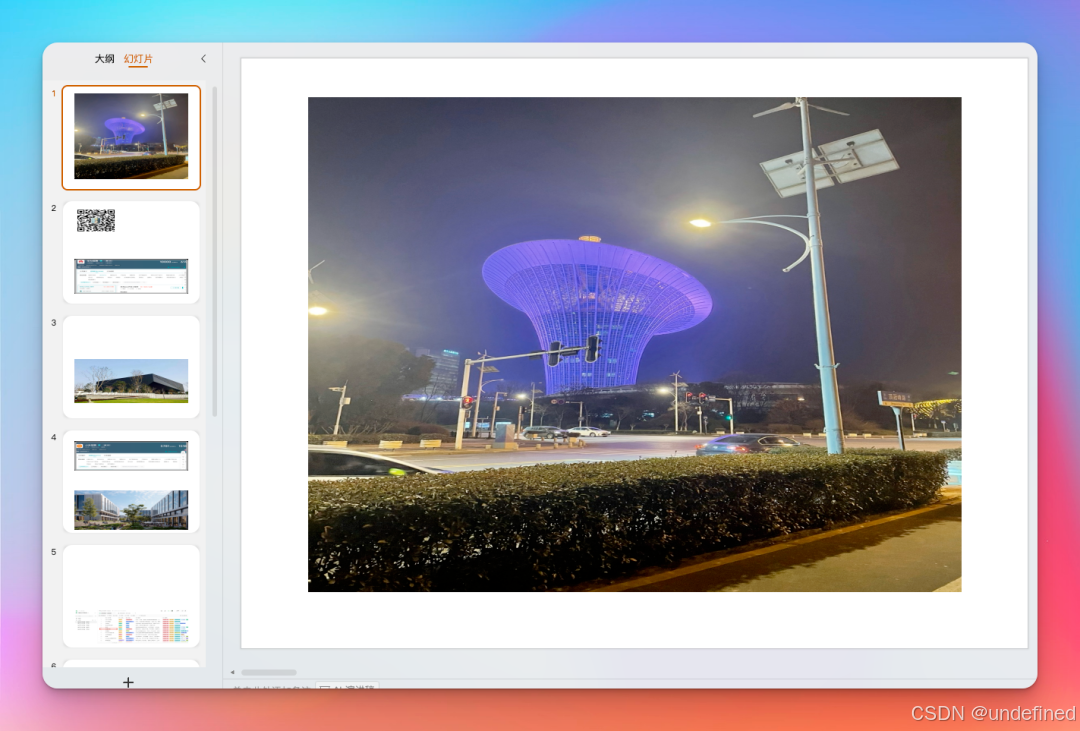Switch to the 大纲 outline tab
1080x731 pixels.
104,59
